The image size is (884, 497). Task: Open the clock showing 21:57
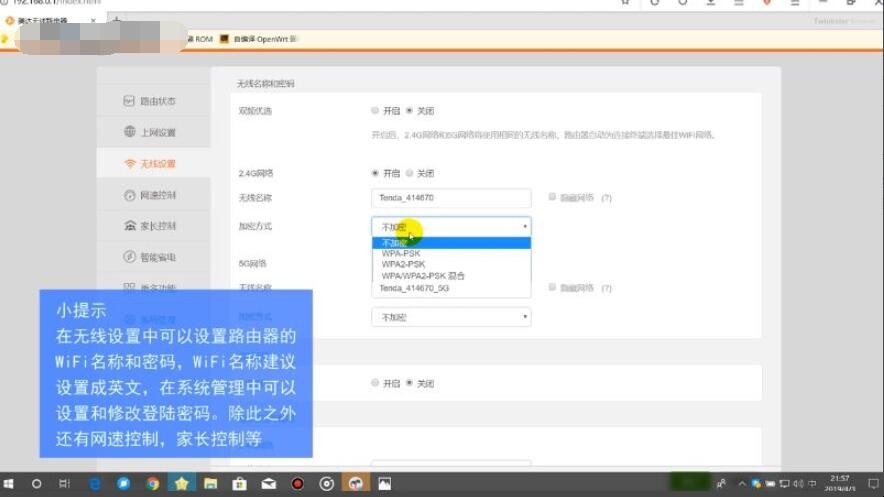[839, 483]
